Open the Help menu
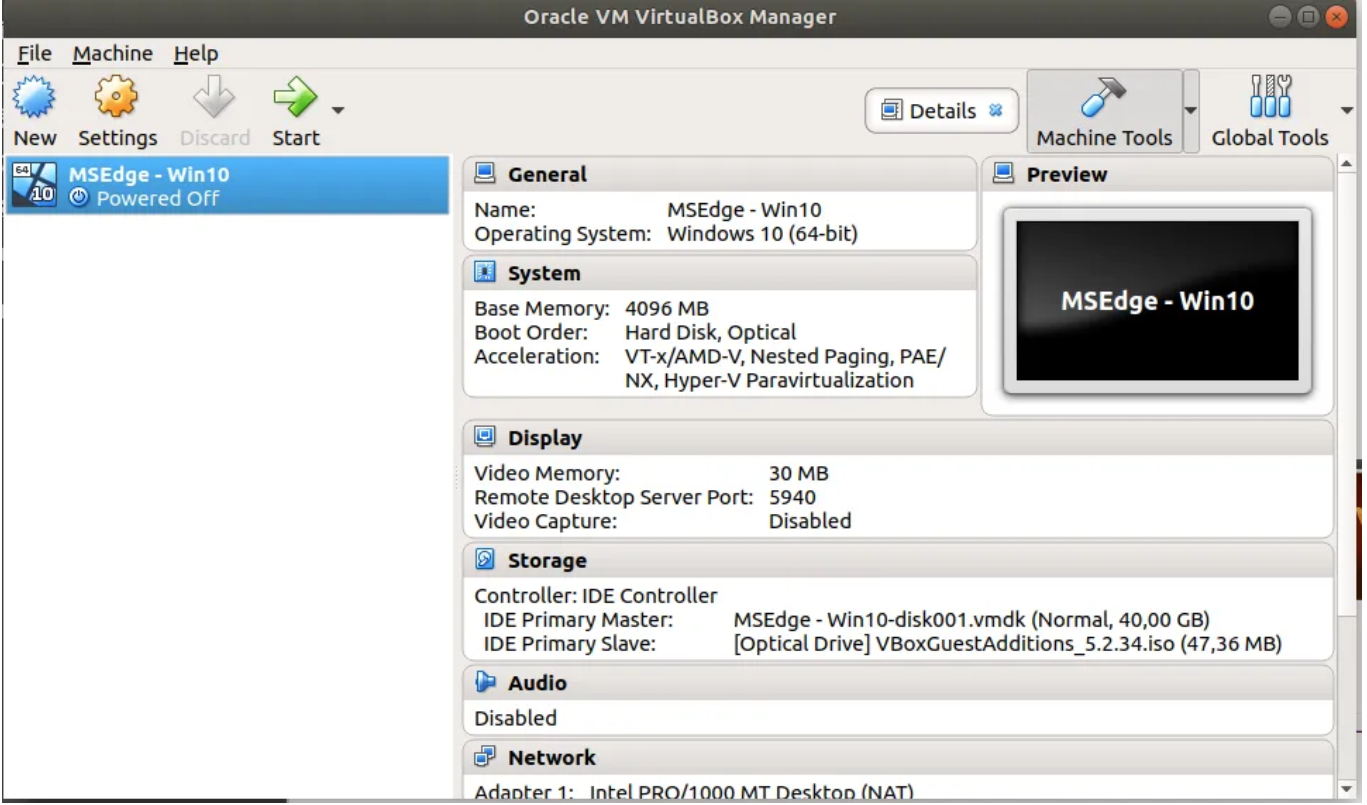 [196, 54]
